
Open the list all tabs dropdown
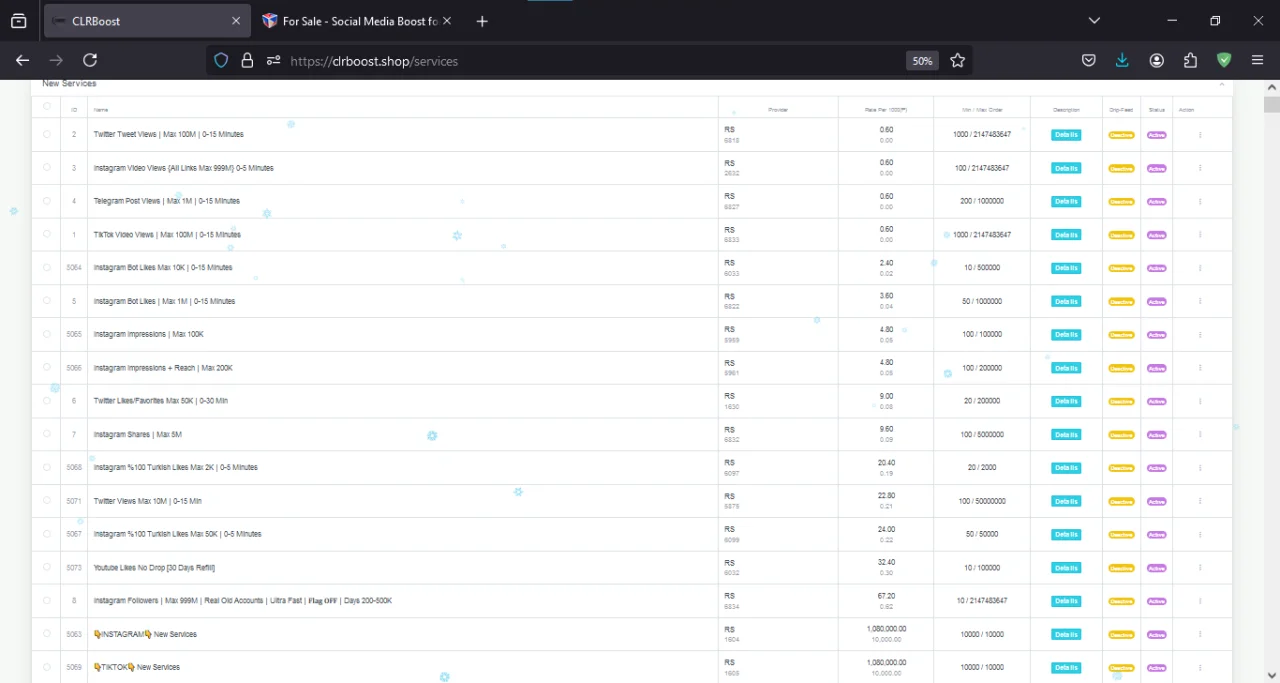[1094, 21]
